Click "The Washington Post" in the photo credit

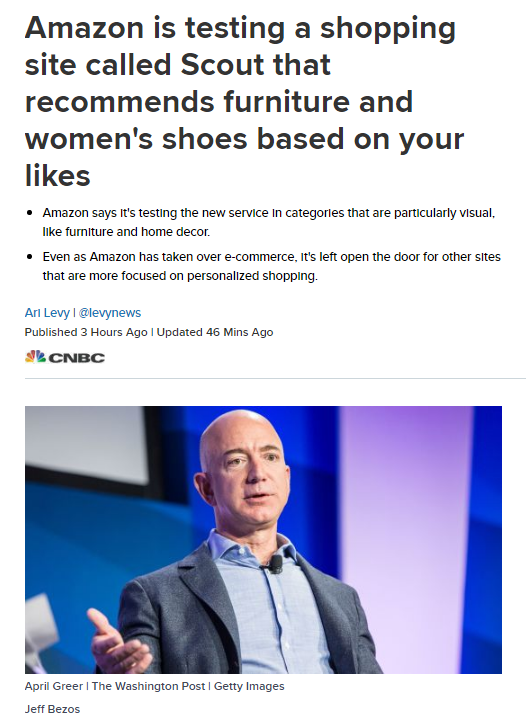coord(148,686)
